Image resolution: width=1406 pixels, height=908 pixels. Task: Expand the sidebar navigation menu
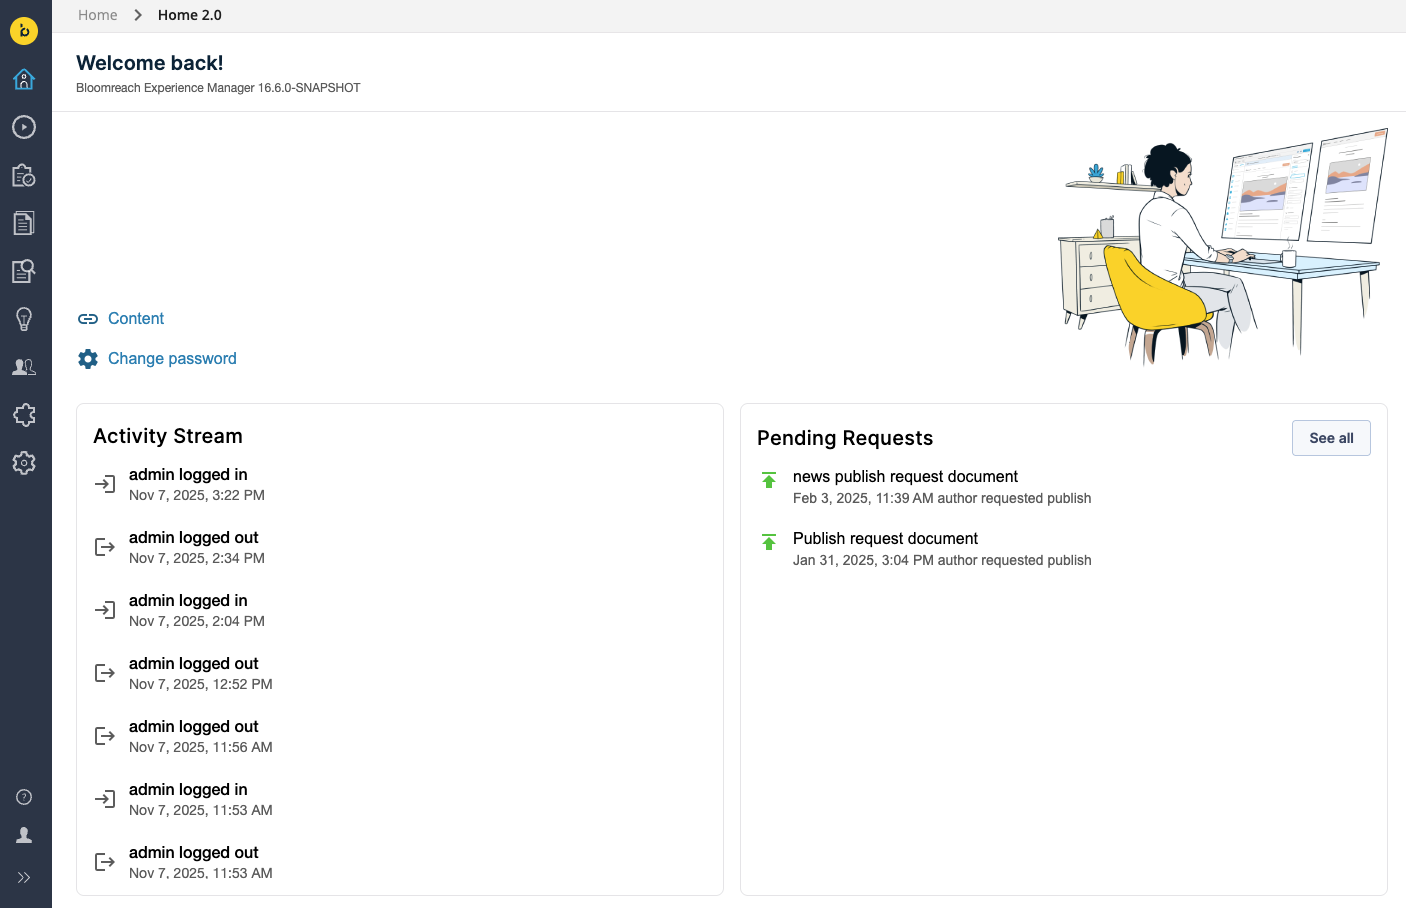click(x=24, y=877)
